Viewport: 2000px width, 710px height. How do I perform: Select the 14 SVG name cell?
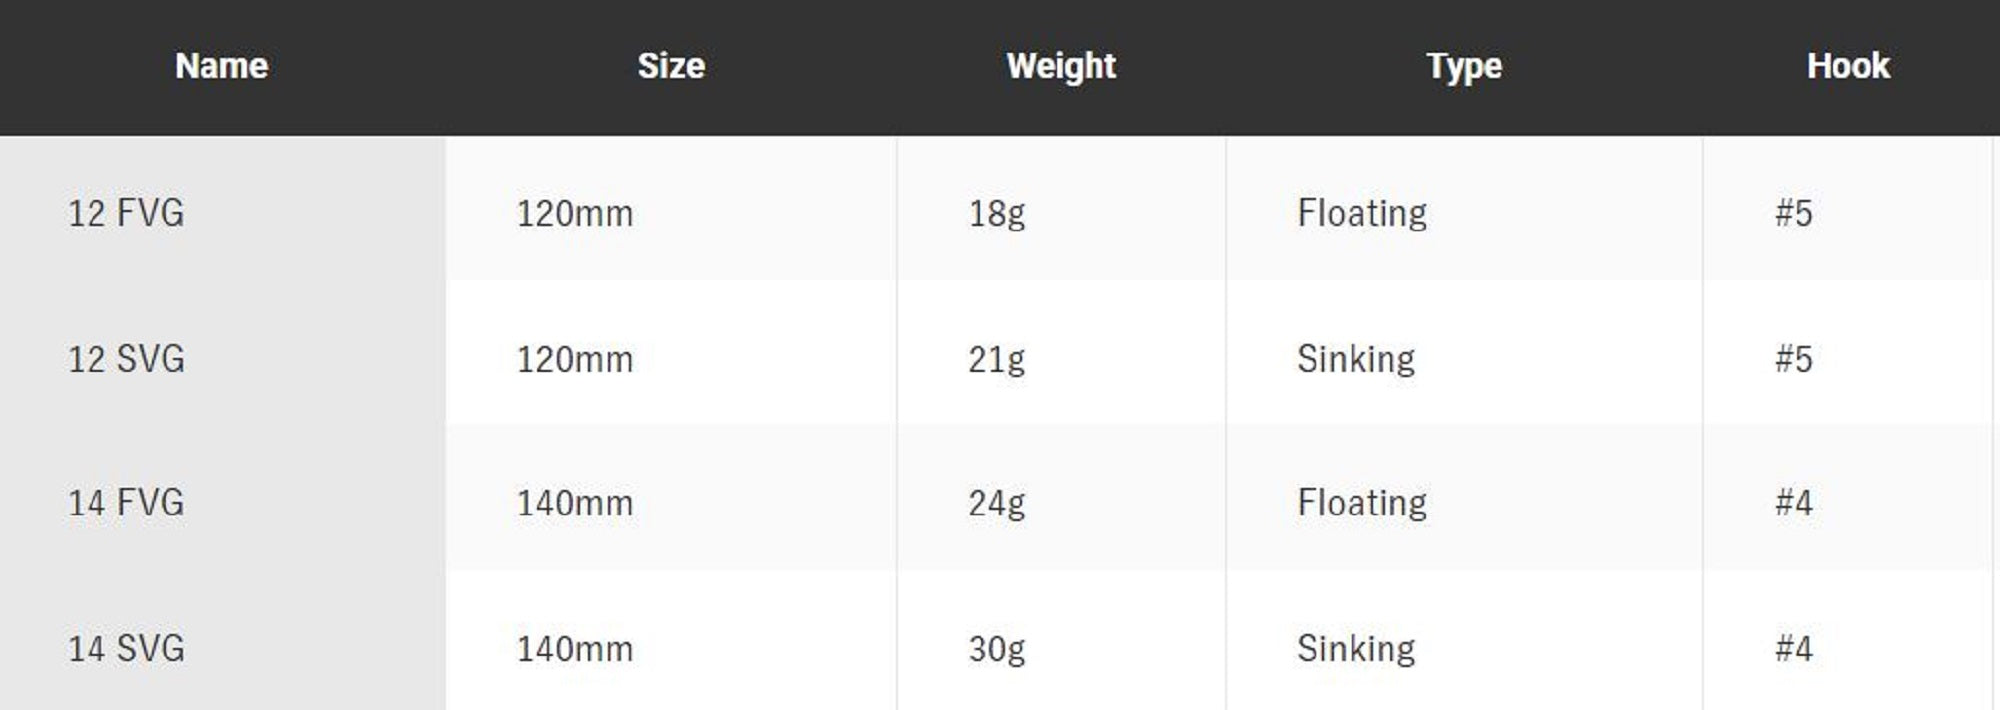[126, 648]
